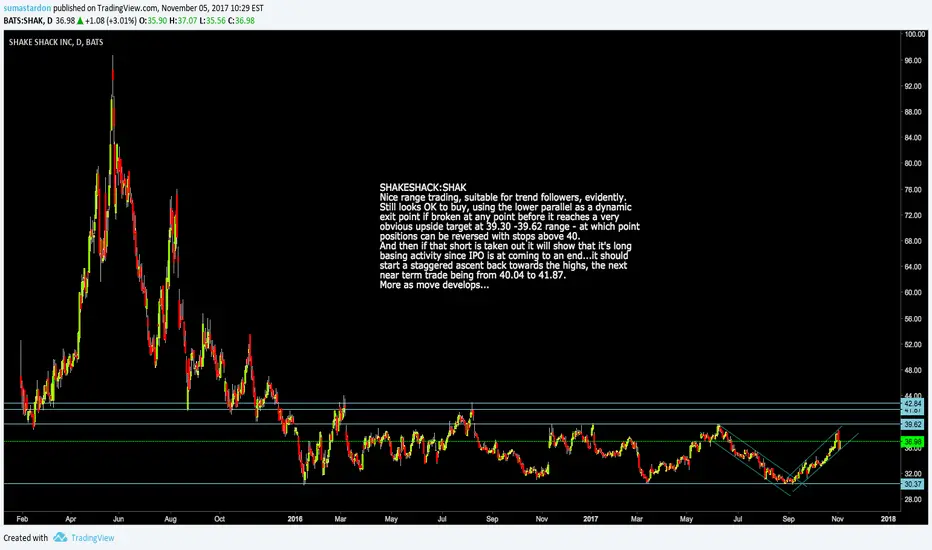Click the H:37.07 high value
Image resolution: width=932 pixels, height=550 pixels.
pos(183,21)
